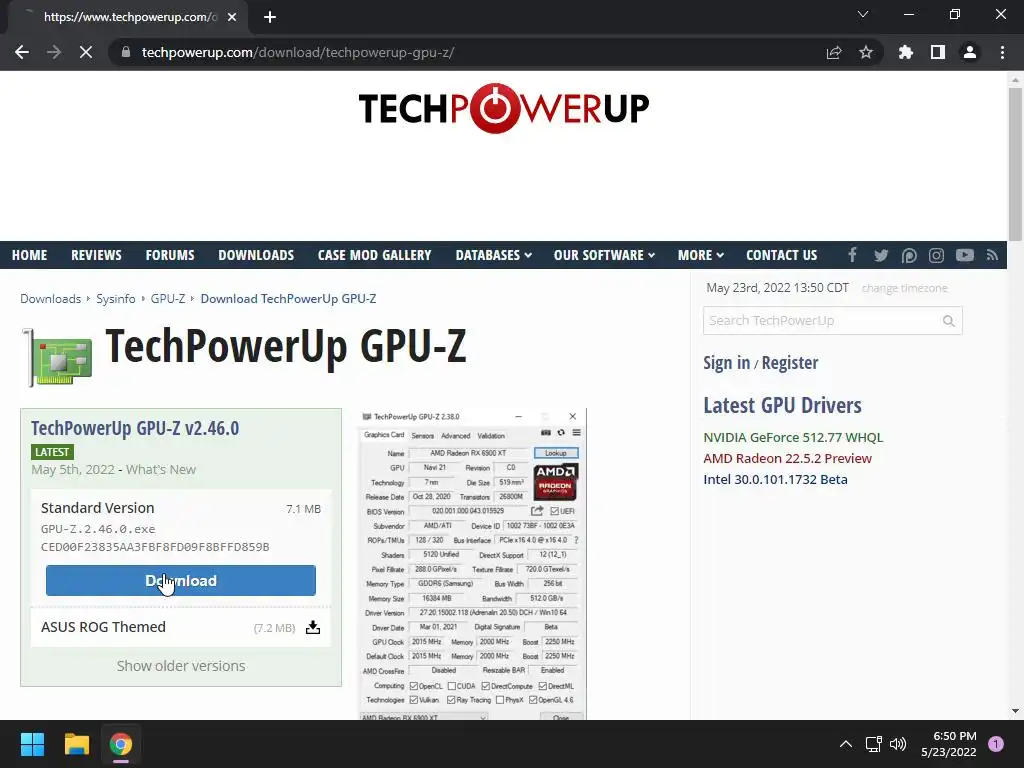This screenshot has width=1024, height=768.
Task: Click the address bar URL
Action: 298,52
